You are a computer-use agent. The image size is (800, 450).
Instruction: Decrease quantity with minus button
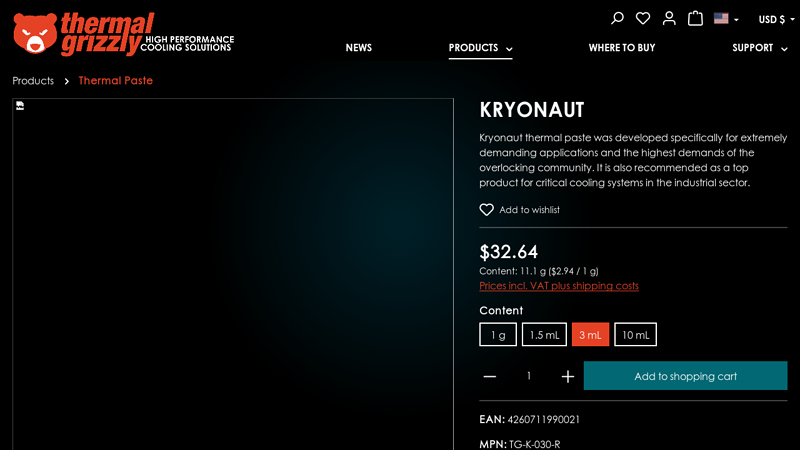point(490,377)
